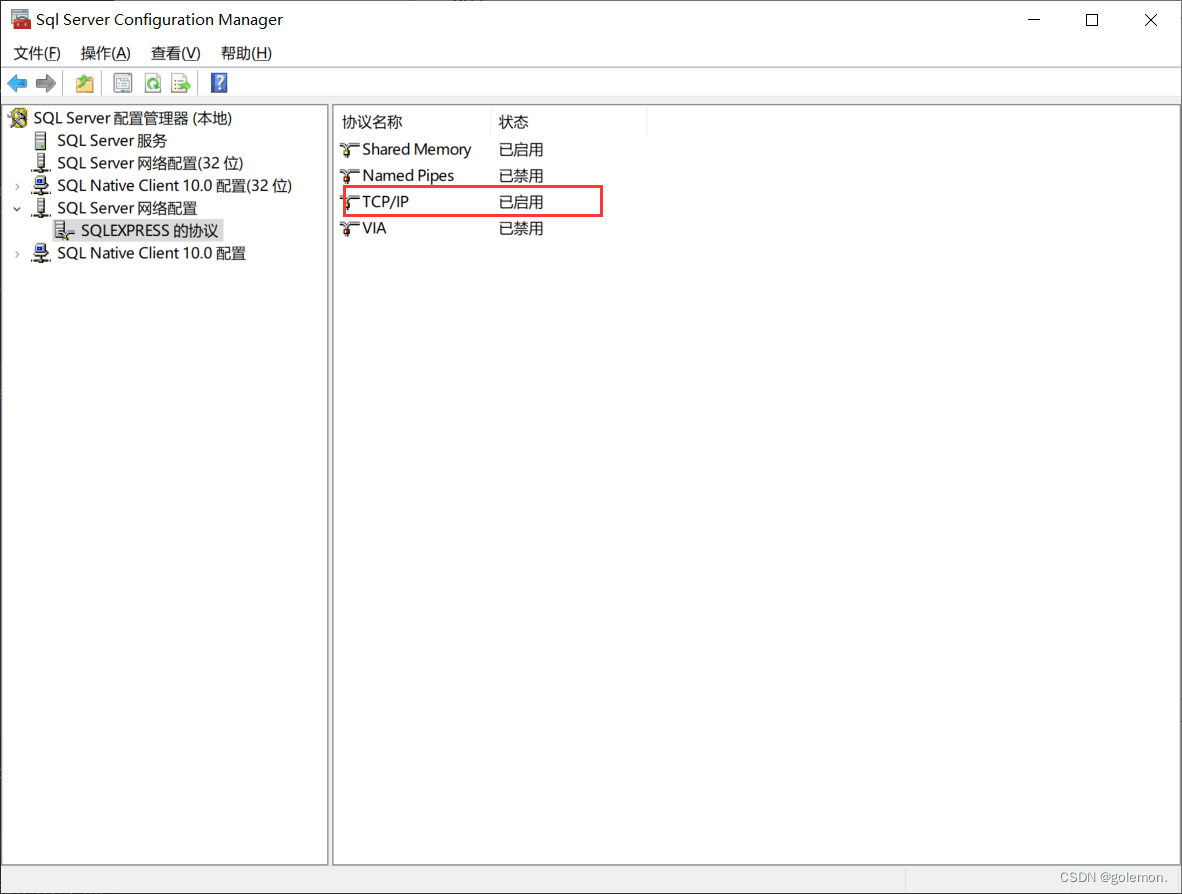The height and width of the screenshot is (894, 1182).
Task: Click the SQL Server 服务 icon
Action: [x=41, y=141]
